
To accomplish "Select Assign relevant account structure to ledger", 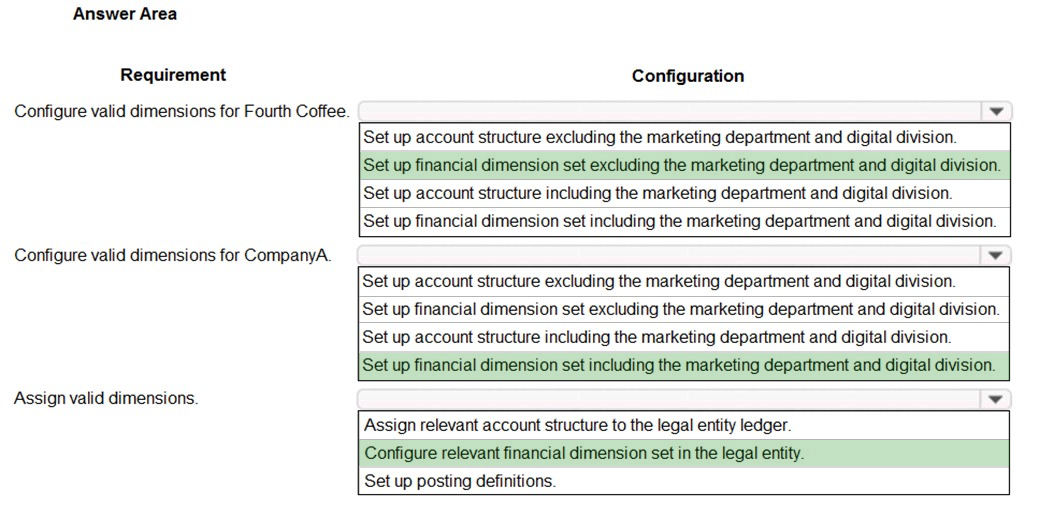I will 684,425.
